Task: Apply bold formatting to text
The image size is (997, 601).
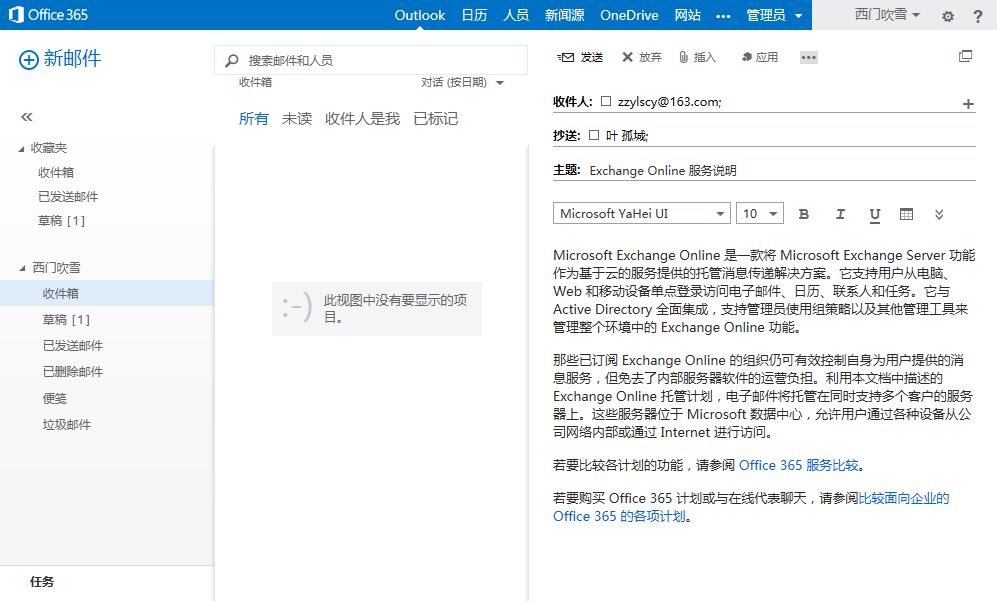Action: pos(803,214)
